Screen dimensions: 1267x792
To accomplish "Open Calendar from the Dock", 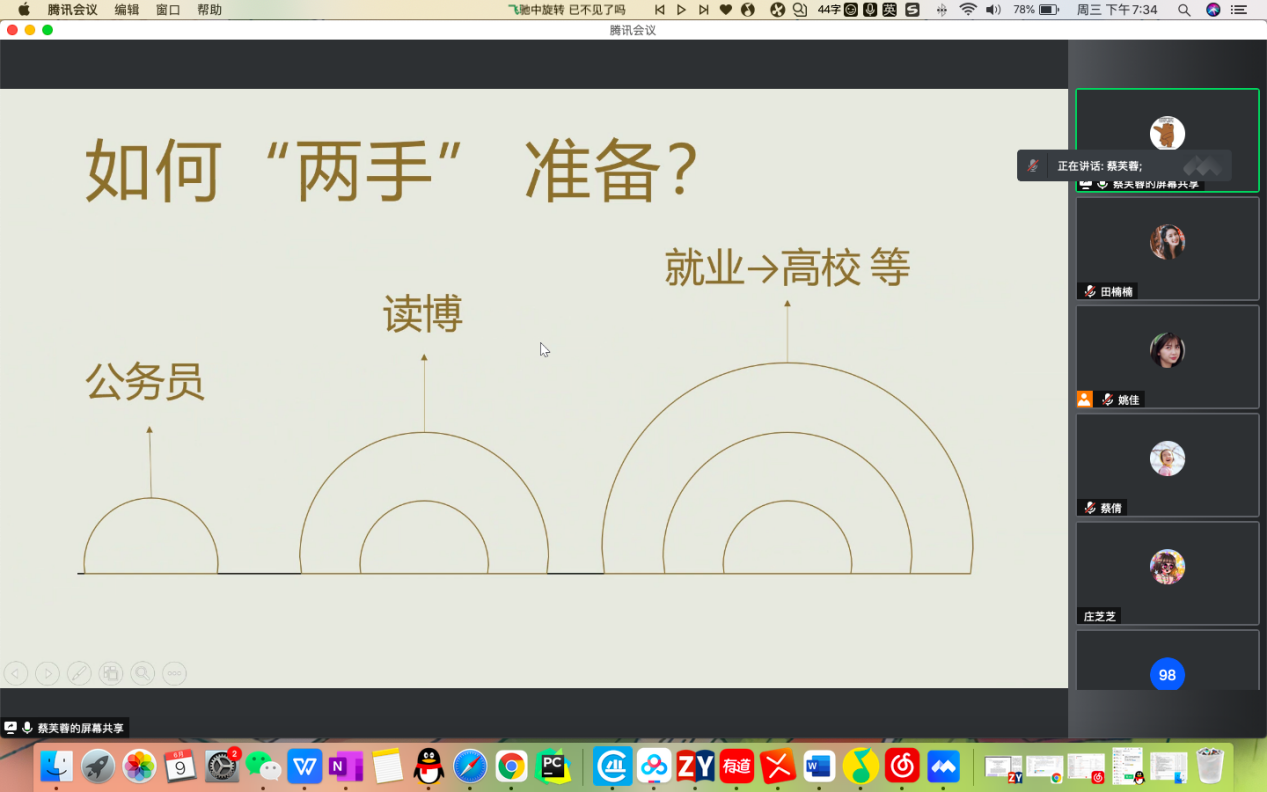I will coord(180,766).
